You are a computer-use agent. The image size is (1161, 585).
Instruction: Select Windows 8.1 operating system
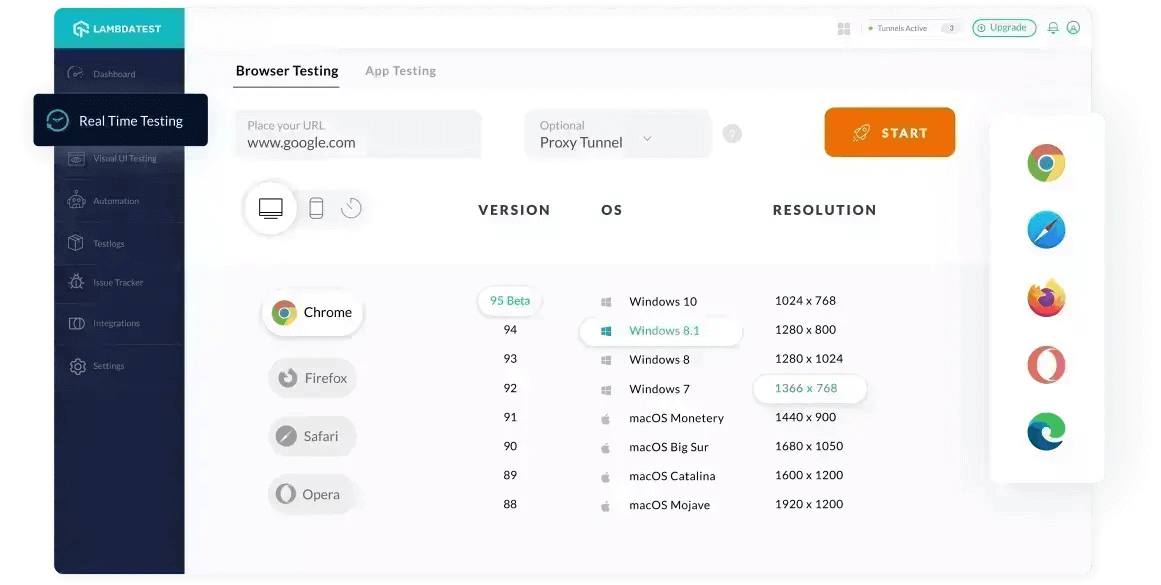tap(663, 331)
